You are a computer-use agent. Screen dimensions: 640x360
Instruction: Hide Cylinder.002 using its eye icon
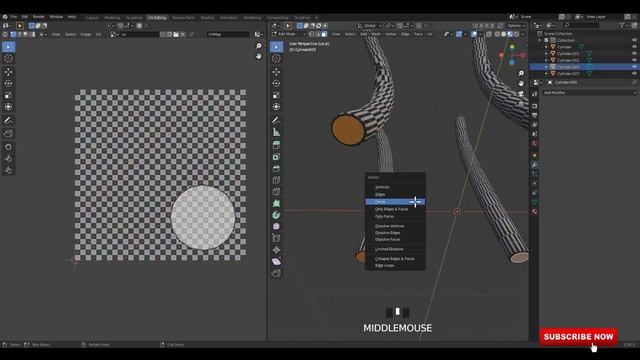coord(634,60)
